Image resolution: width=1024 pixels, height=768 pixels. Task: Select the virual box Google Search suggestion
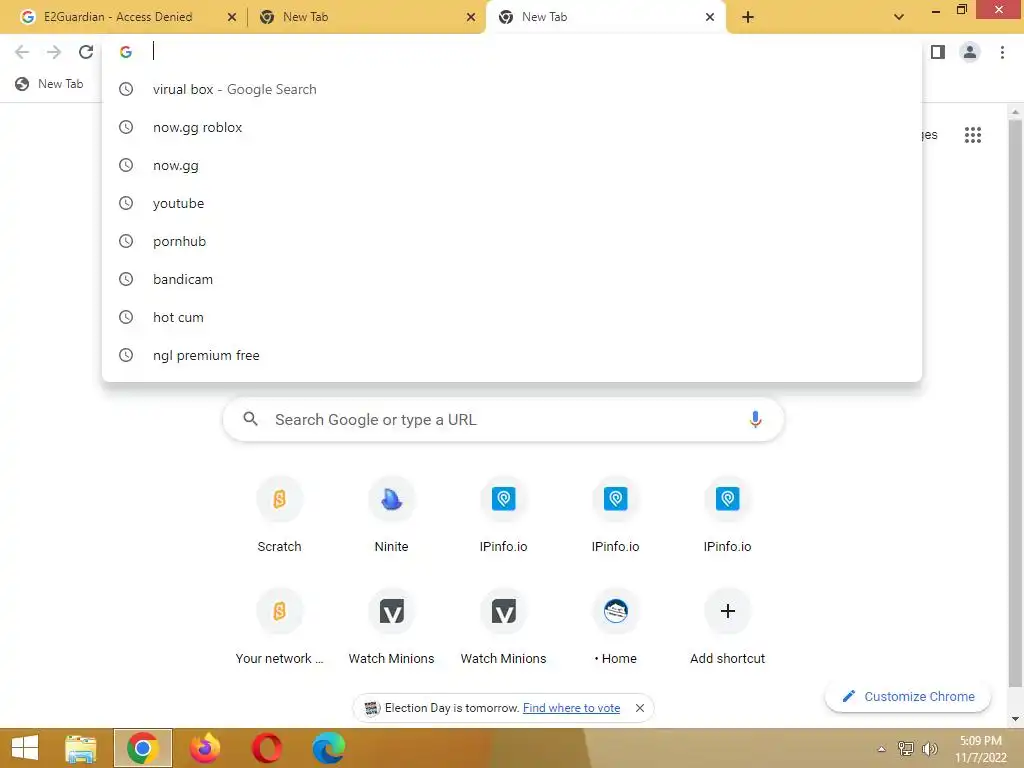click(x=511, y=89)
